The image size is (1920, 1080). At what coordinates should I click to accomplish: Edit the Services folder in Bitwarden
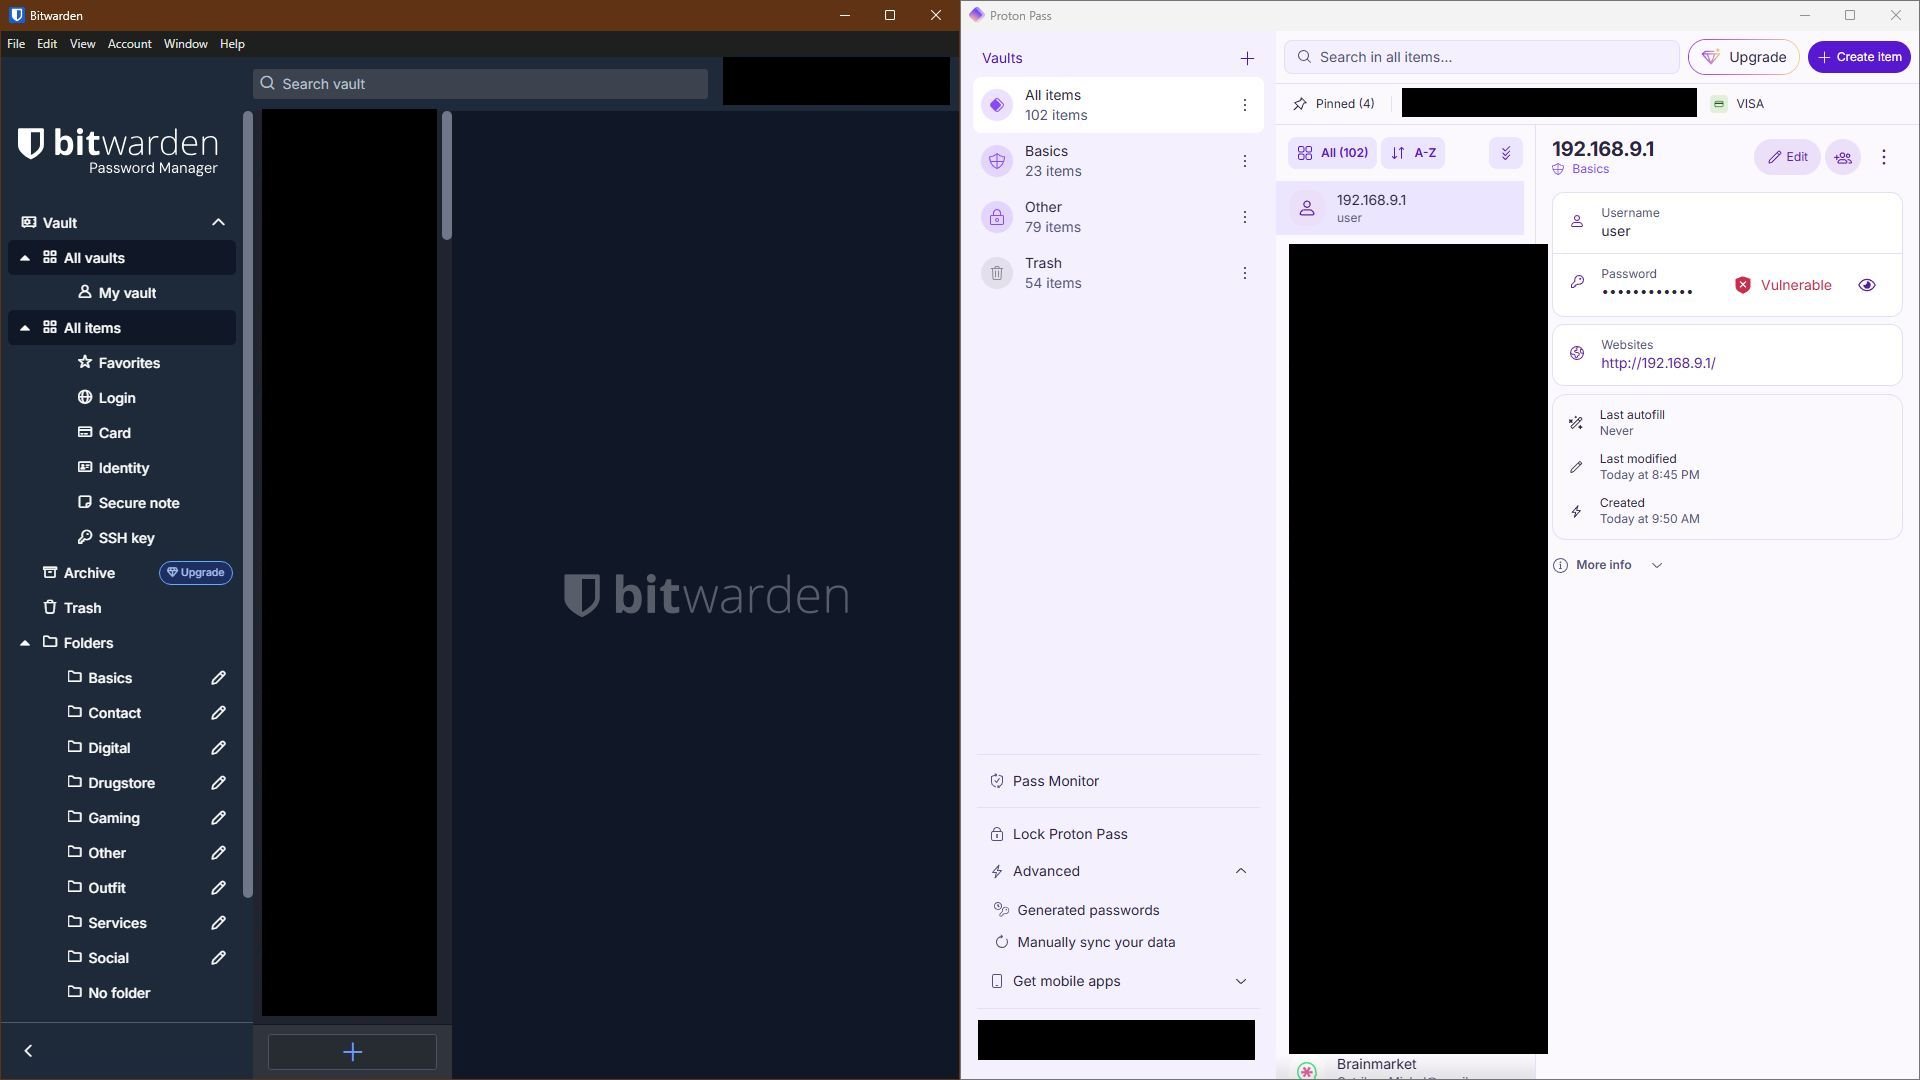218,923
